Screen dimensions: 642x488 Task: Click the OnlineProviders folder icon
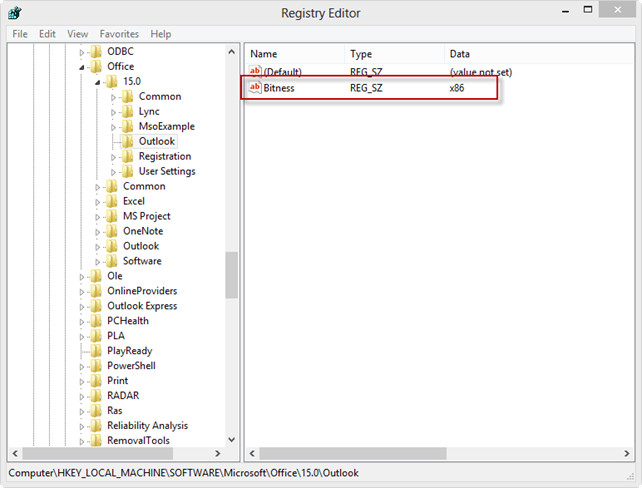96,291
